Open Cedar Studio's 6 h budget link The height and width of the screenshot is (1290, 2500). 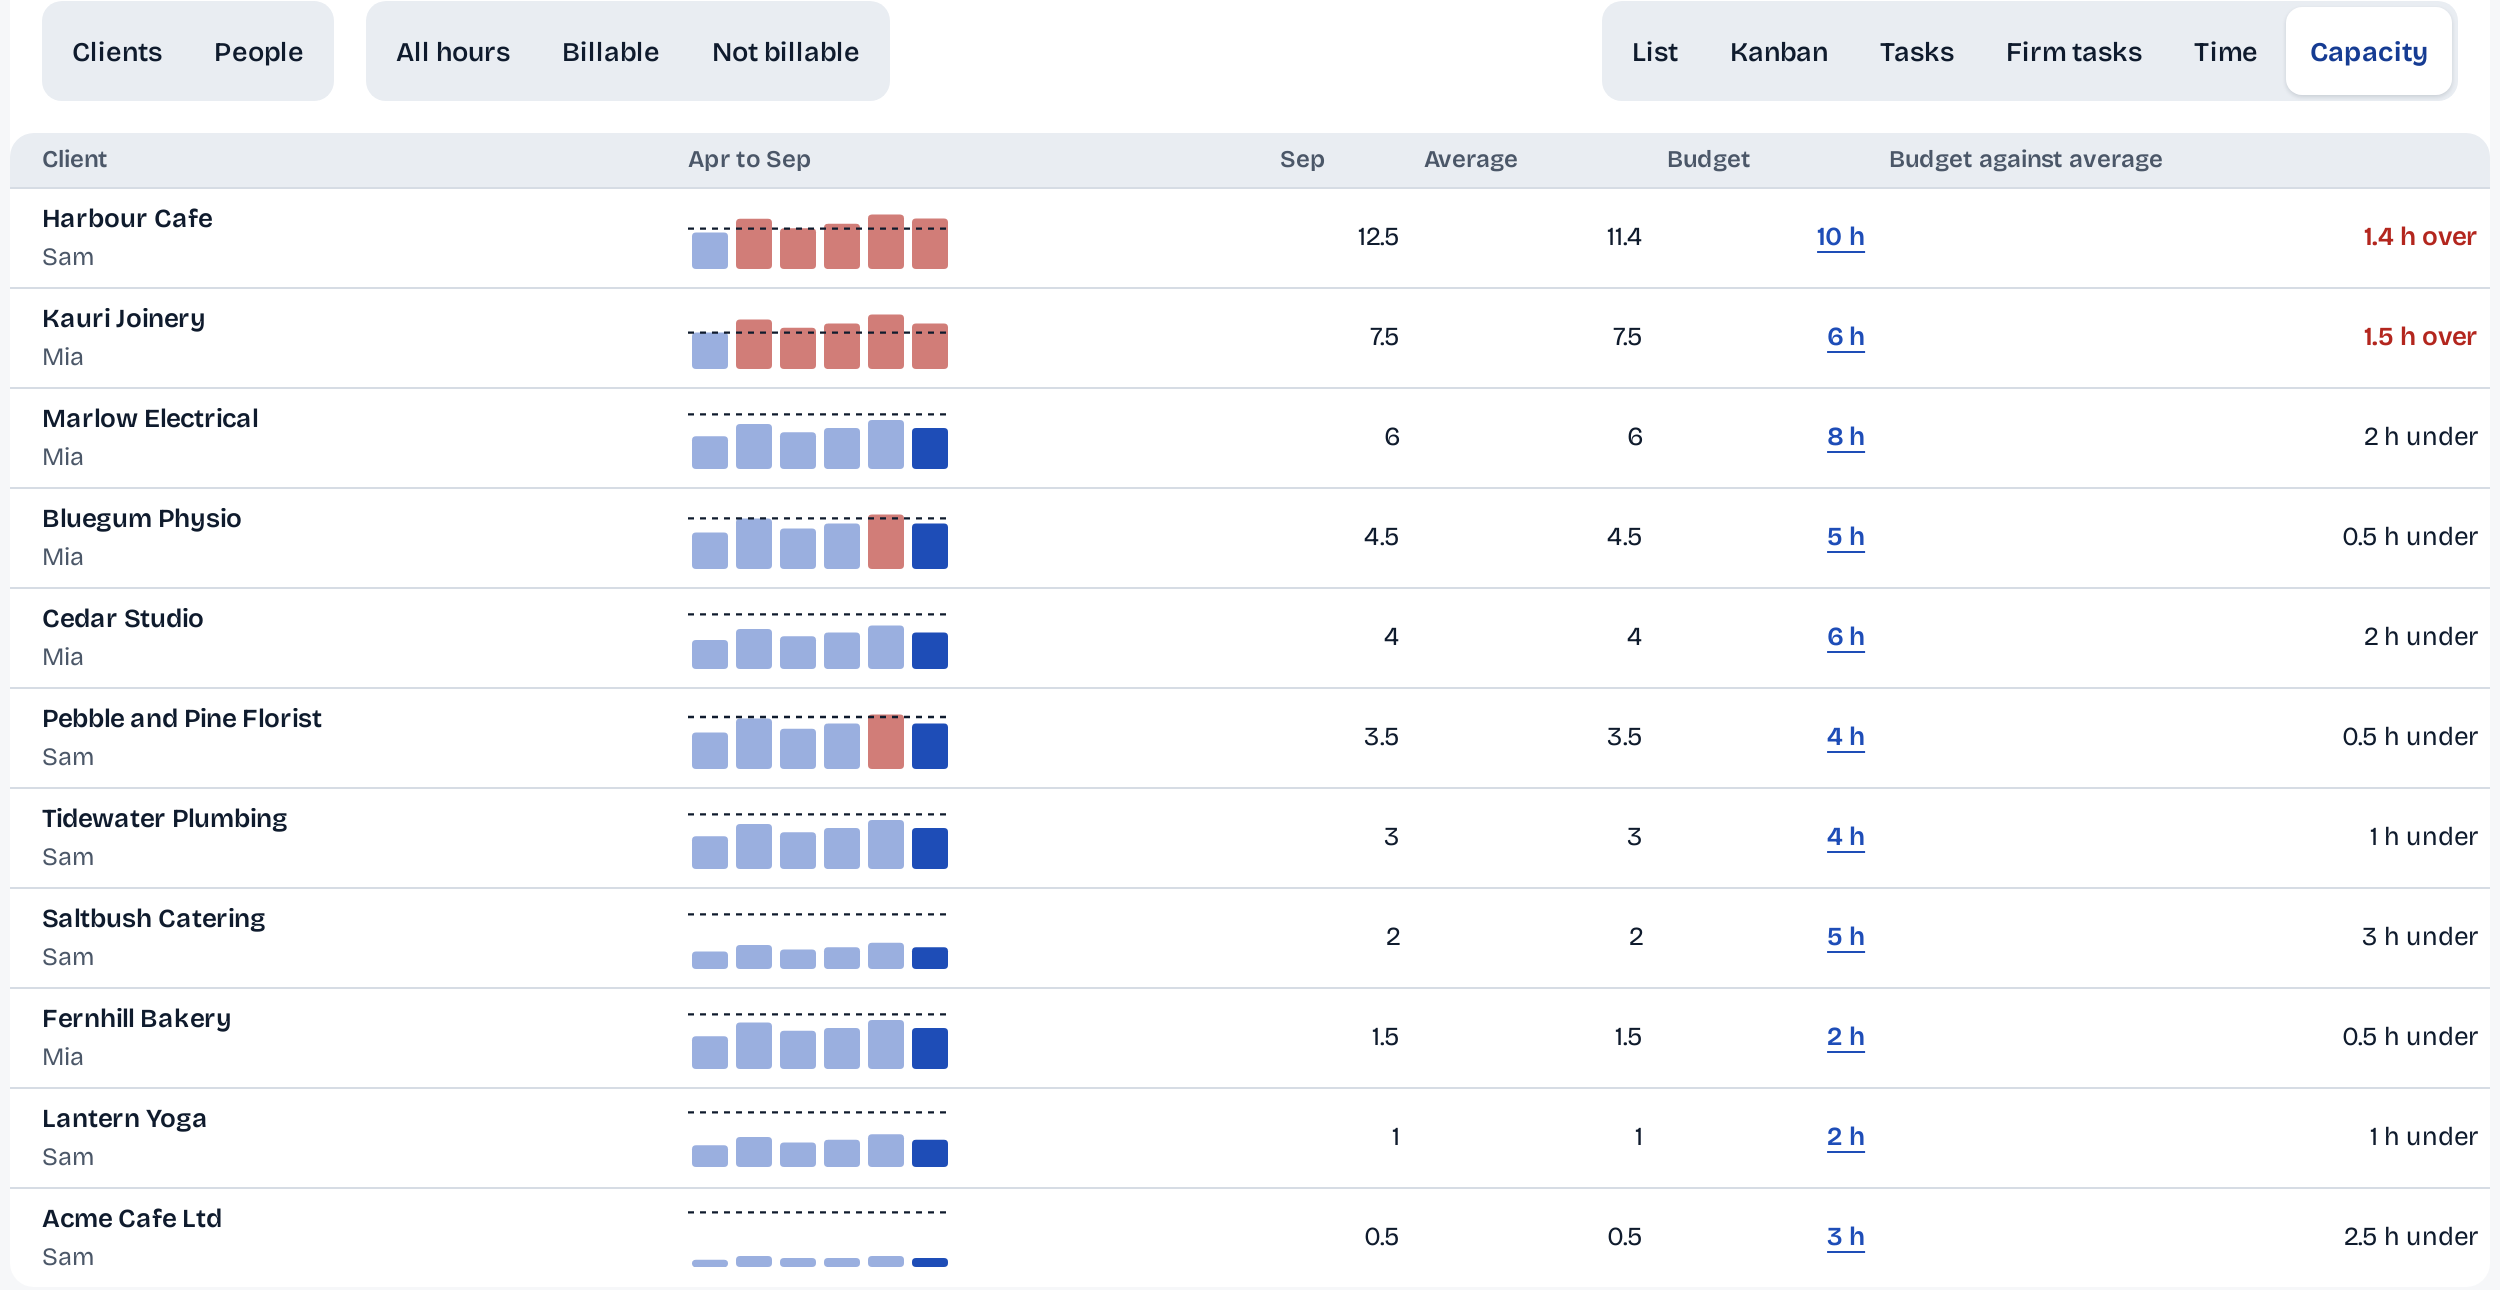pyautogui.click(x=1845, y=637)
